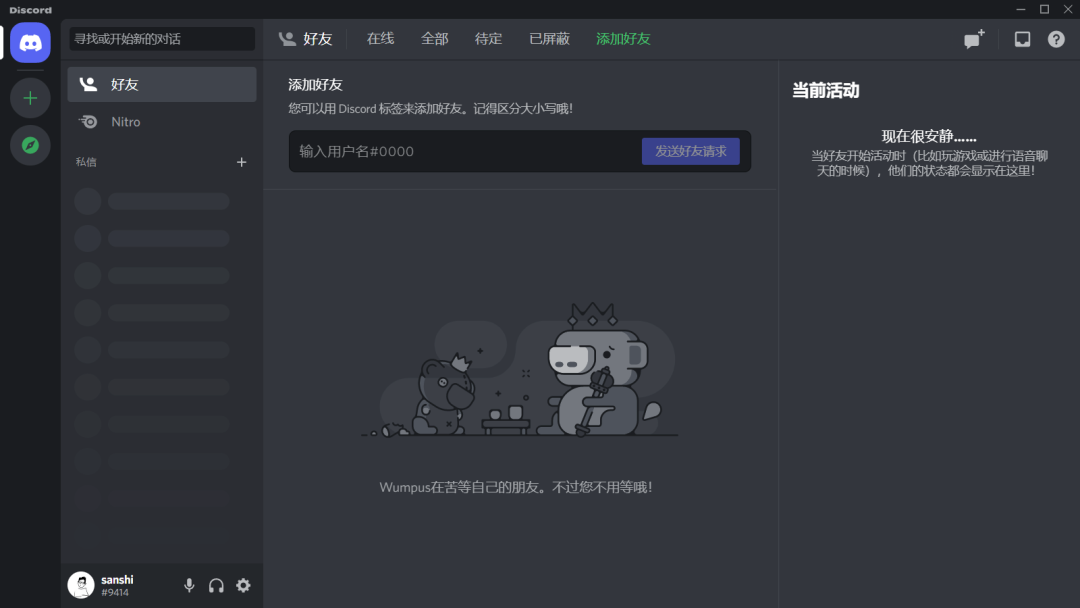This screenshot has height=608, width=1080.
Task: Deafen audio with the headphone icon
Action: pyautogui.click(x=216, y=585)
